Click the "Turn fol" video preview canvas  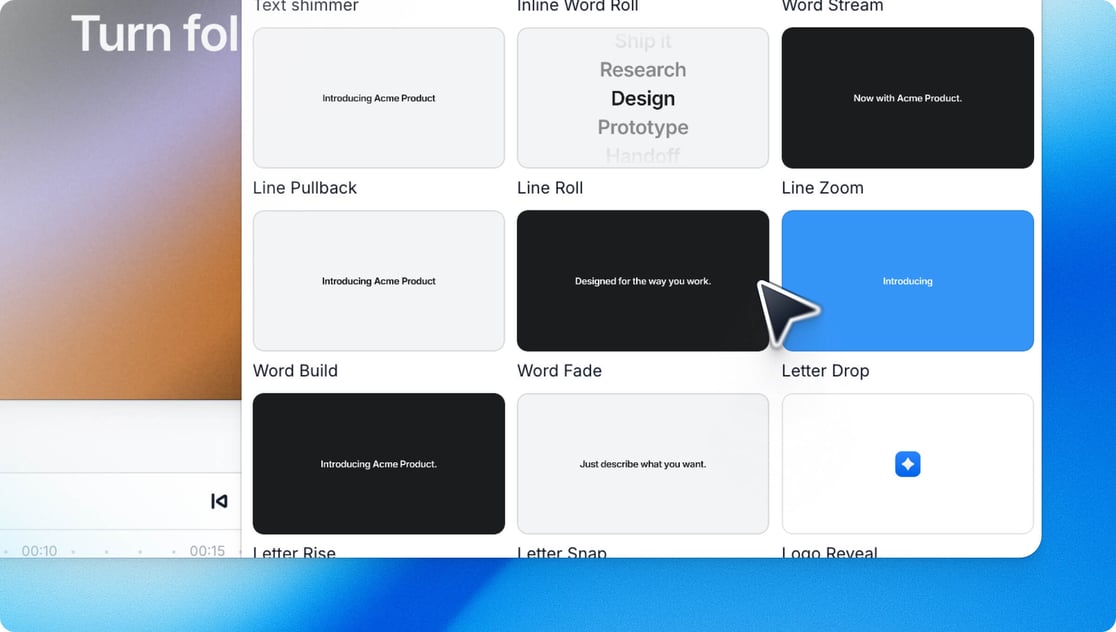[x=121, y=199]
